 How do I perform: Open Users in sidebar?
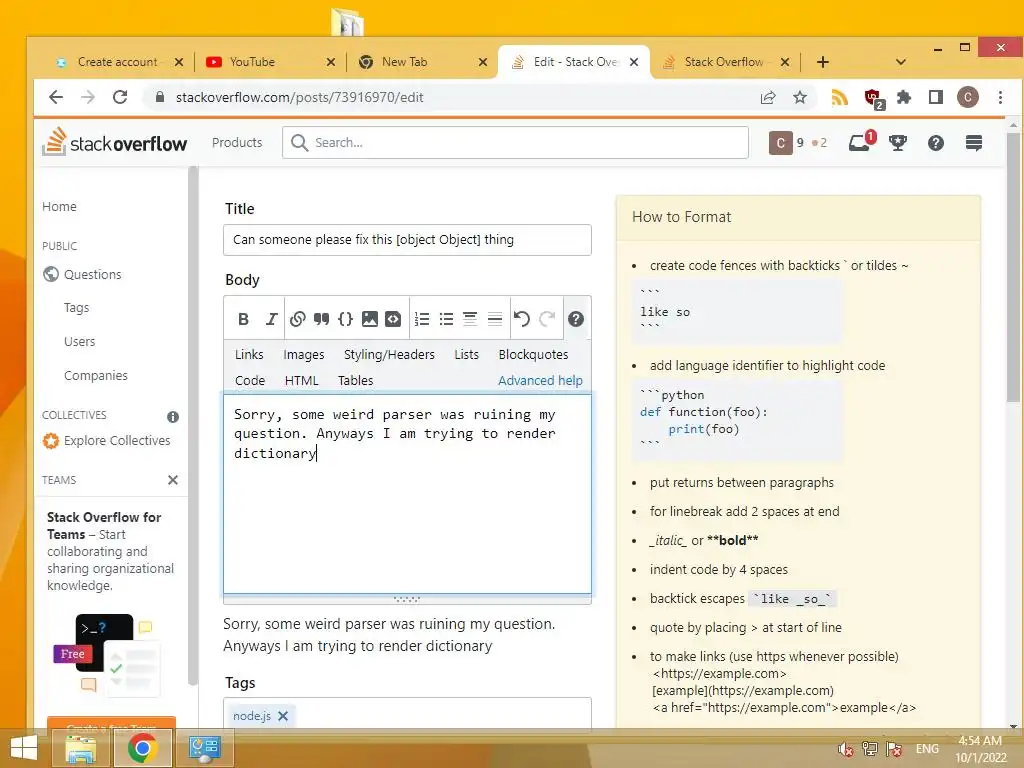[x=79, y=342]
